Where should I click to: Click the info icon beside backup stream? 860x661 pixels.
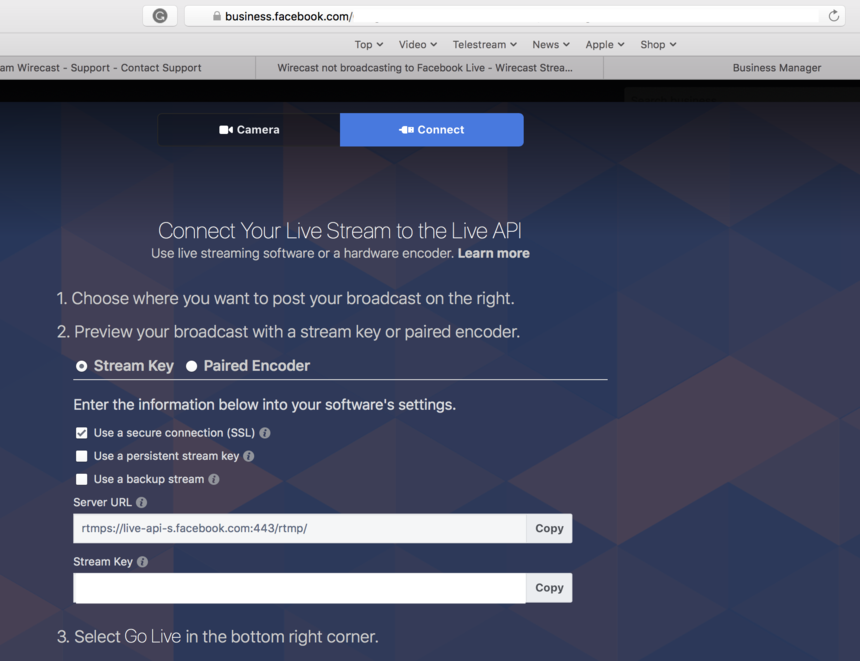coord(214,479)
